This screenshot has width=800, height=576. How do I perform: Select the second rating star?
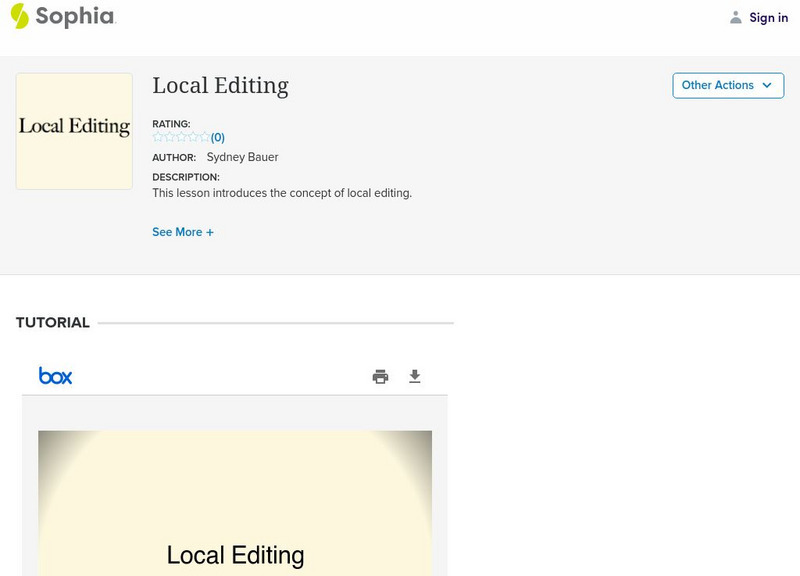[169, 137]
